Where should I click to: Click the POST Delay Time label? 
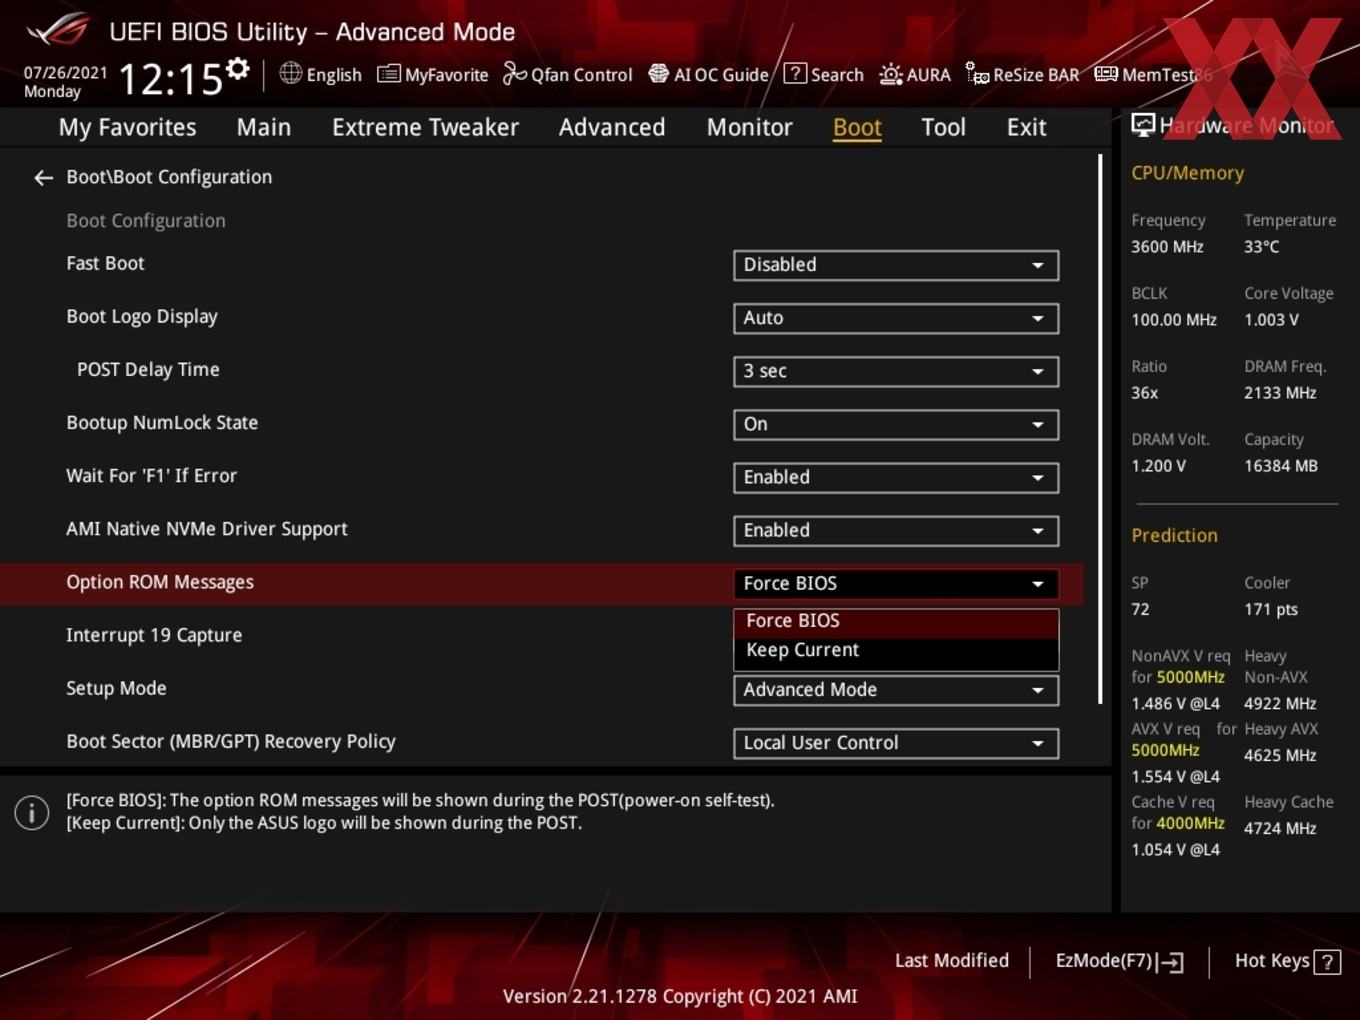click(148, 369)
